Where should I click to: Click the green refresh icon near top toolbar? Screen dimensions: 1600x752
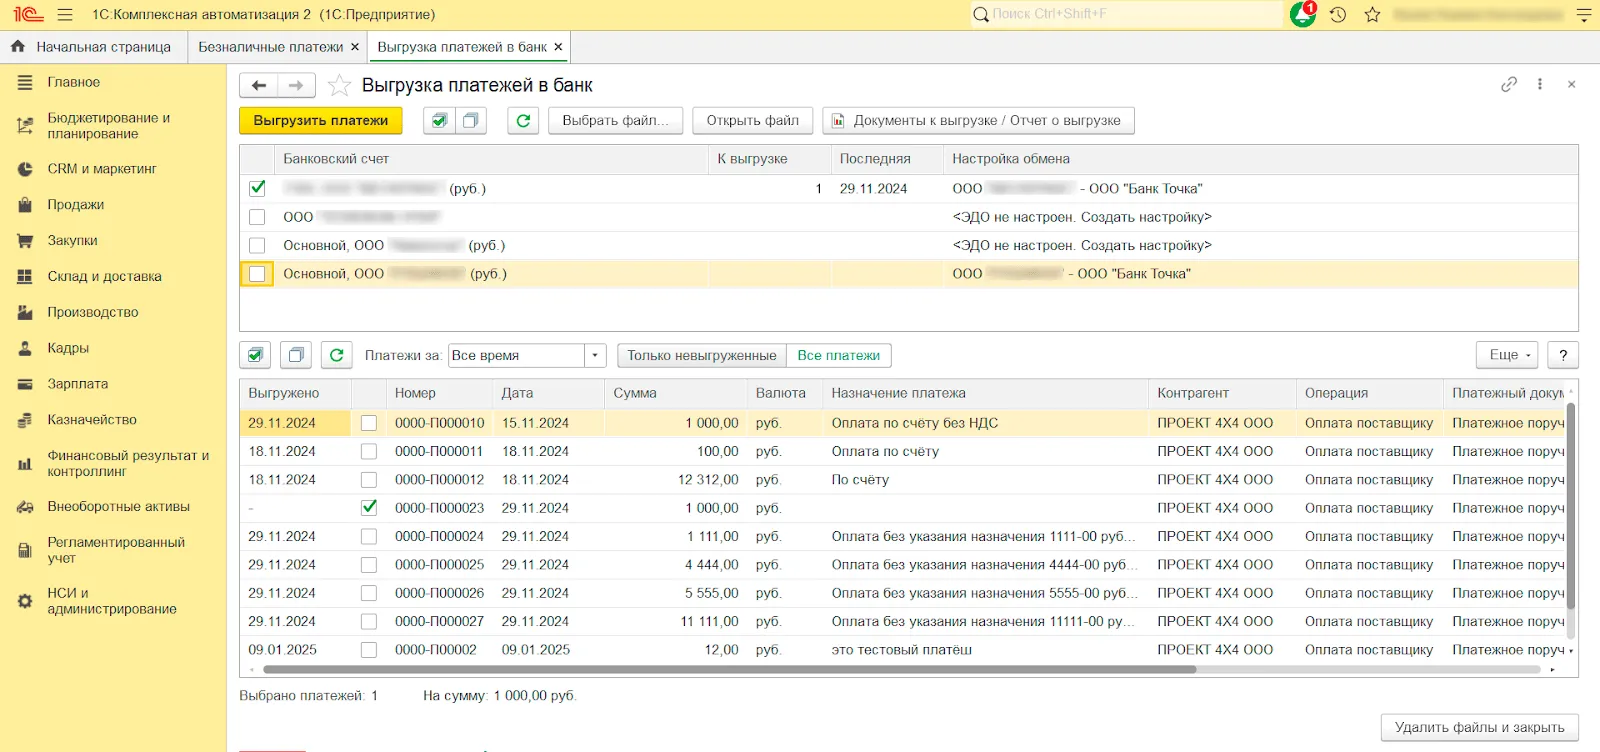(522, 121)
